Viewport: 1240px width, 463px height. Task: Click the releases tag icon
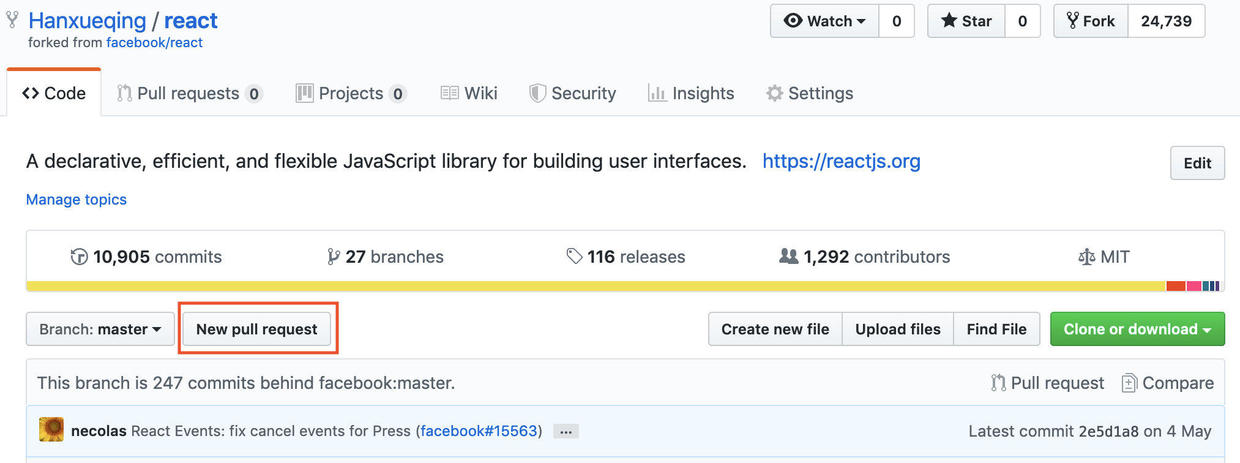tap(574, 257)
